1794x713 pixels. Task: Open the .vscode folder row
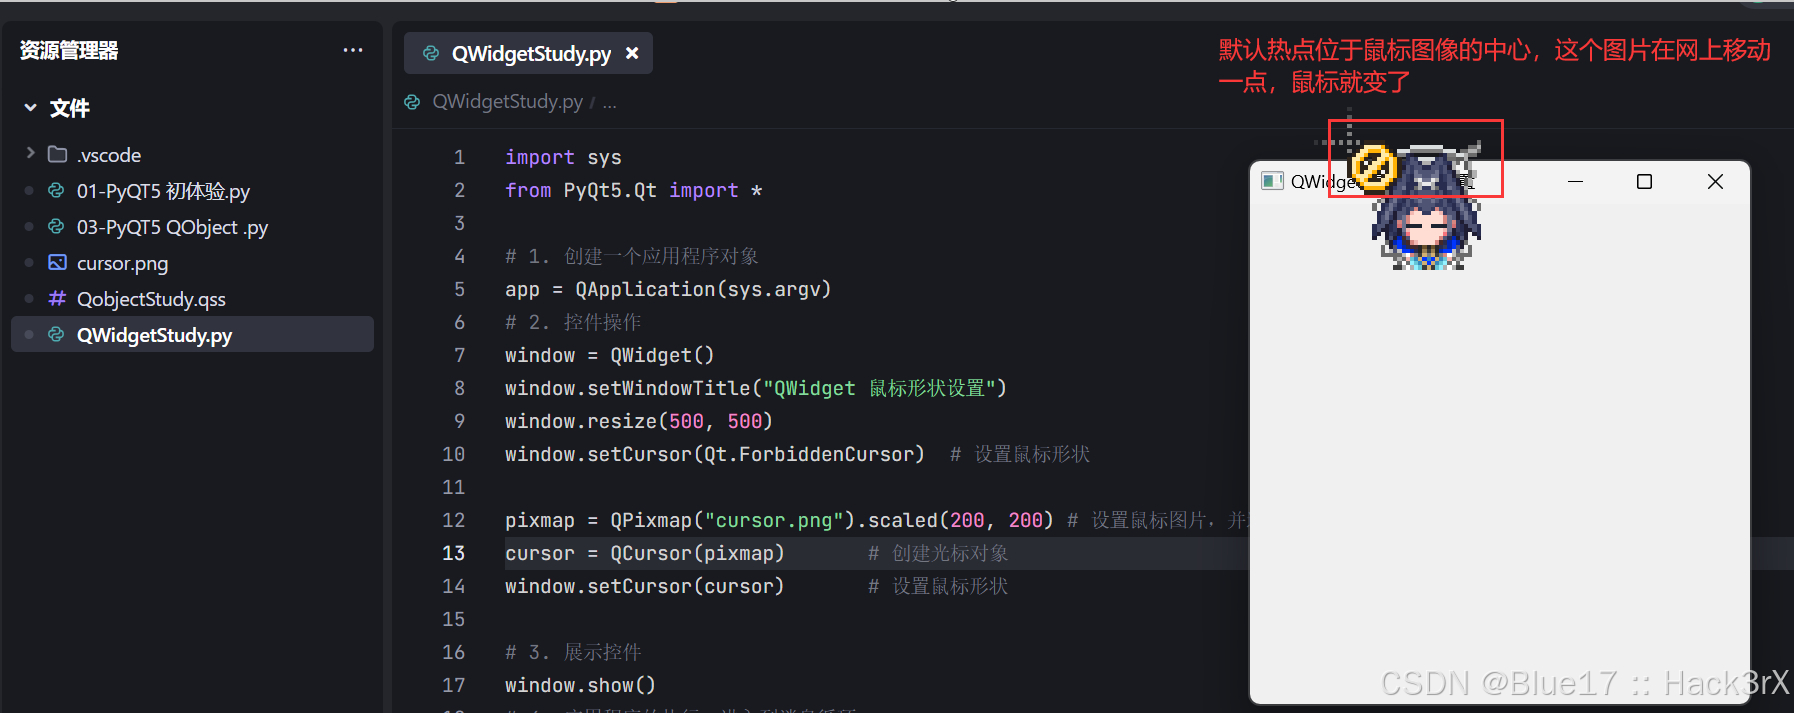(192, 155)
